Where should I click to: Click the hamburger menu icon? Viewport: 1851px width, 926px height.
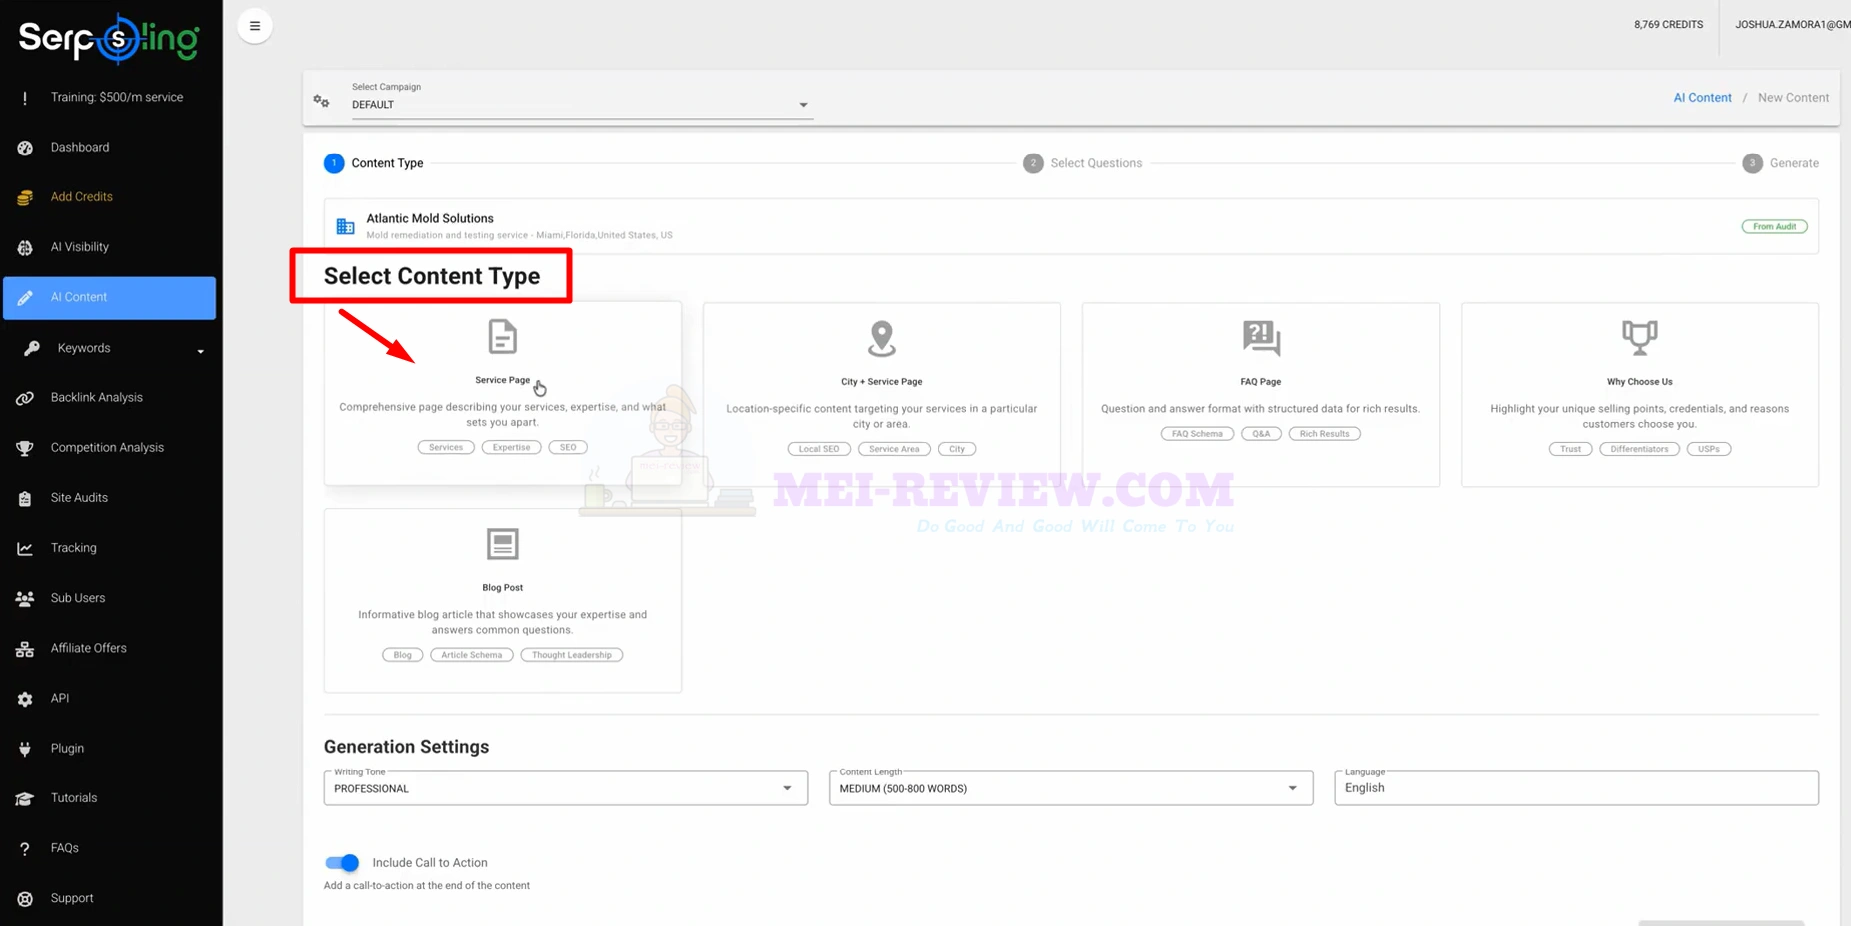(x=255, y=26)
